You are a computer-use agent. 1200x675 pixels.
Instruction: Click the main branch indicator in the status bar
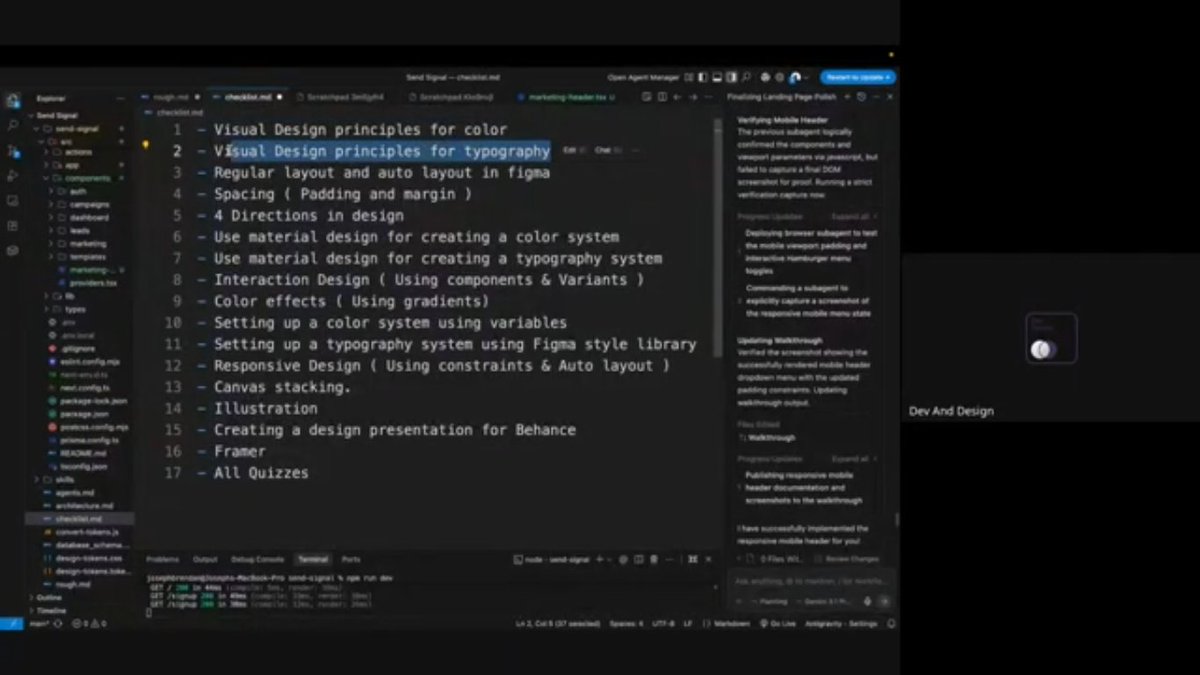[41, 623]
